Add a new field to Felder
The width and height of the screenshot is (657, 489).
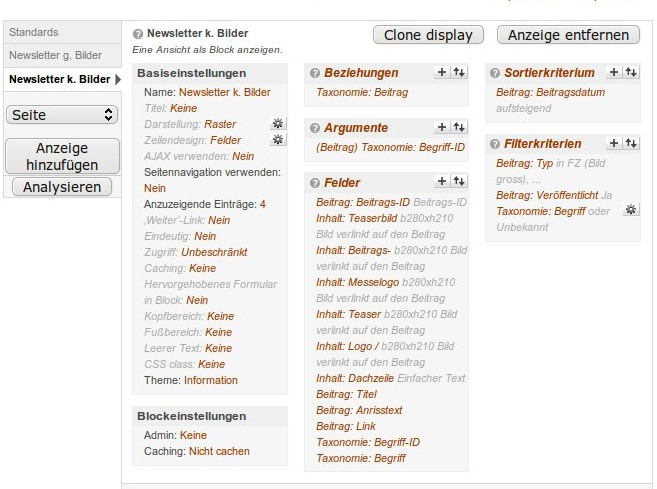443,181
